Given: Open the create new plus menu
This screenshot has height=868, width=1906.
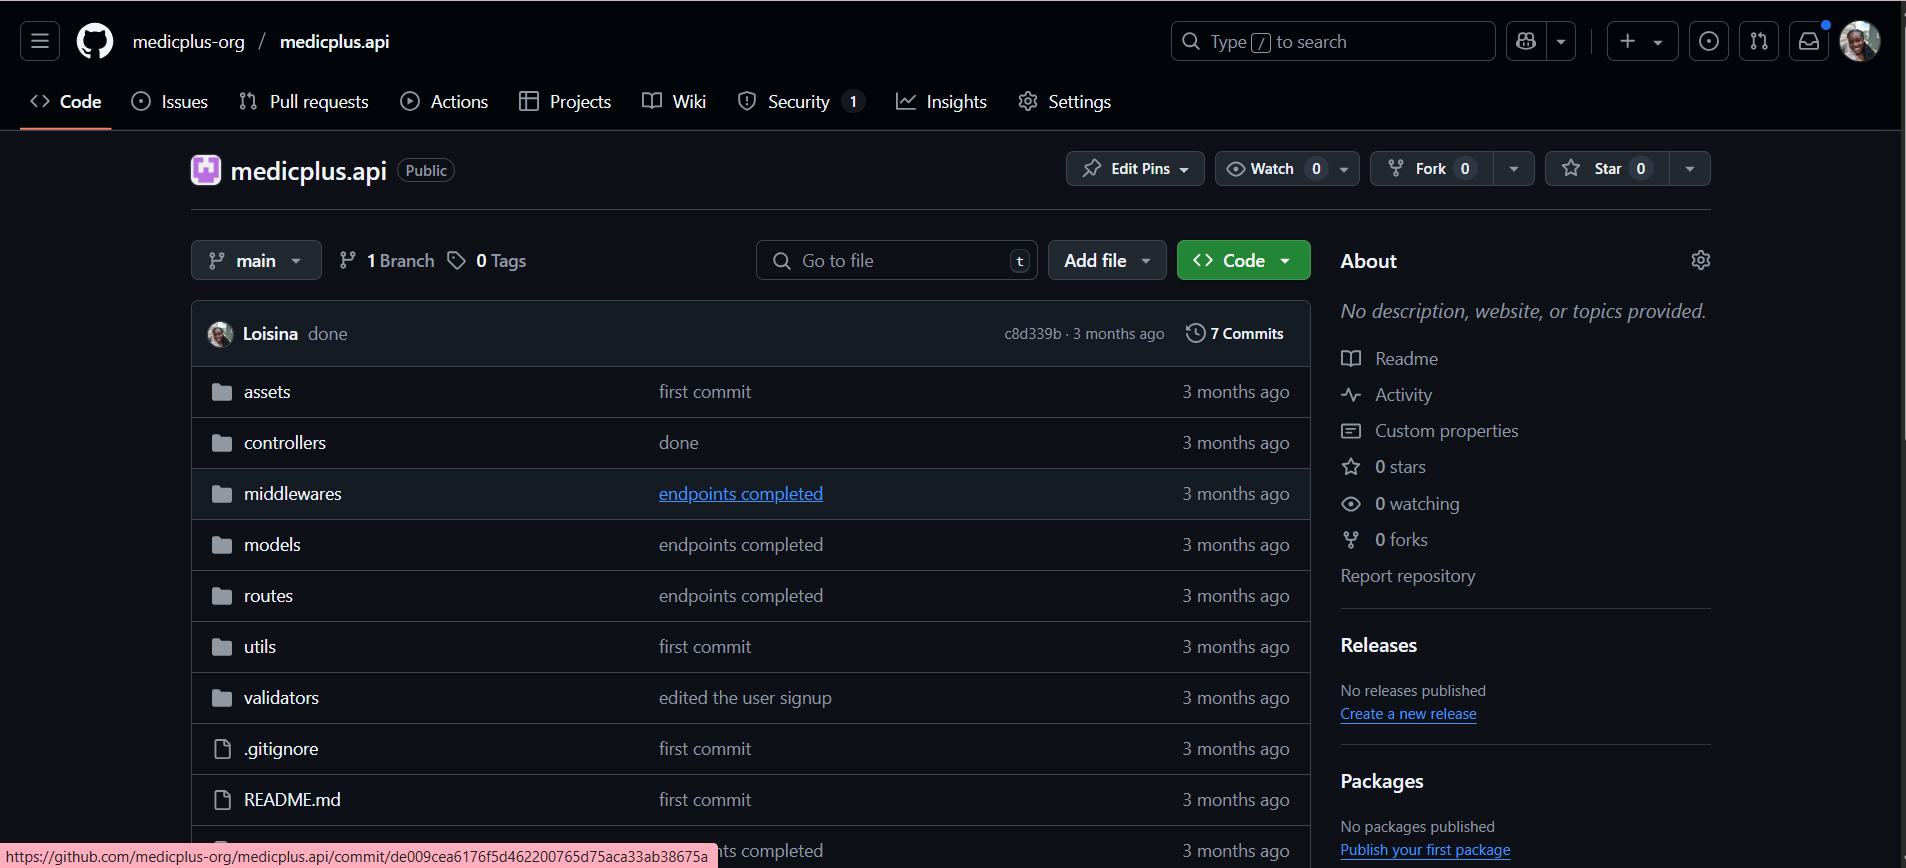Looking at the screenshot, I should 1642,41.
